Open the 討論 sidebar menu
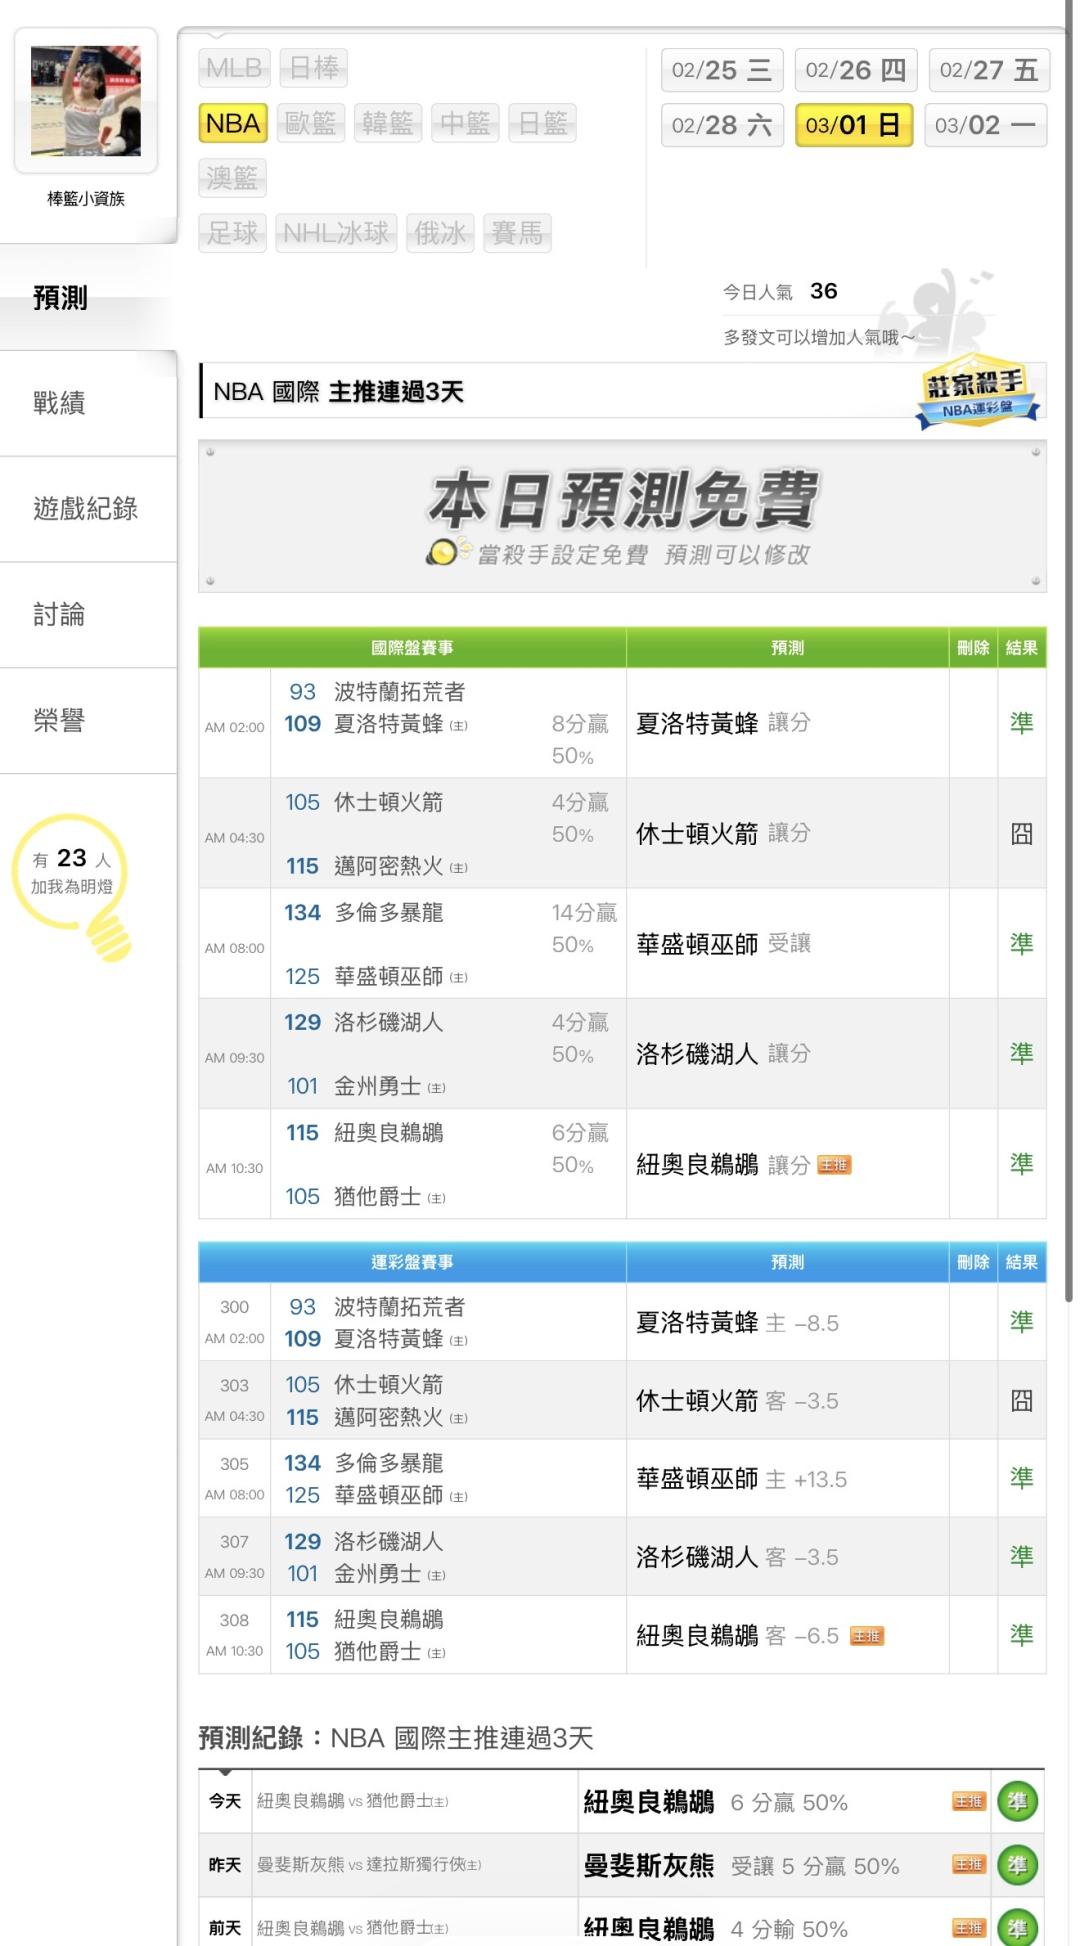 click(x=88, y=615)
